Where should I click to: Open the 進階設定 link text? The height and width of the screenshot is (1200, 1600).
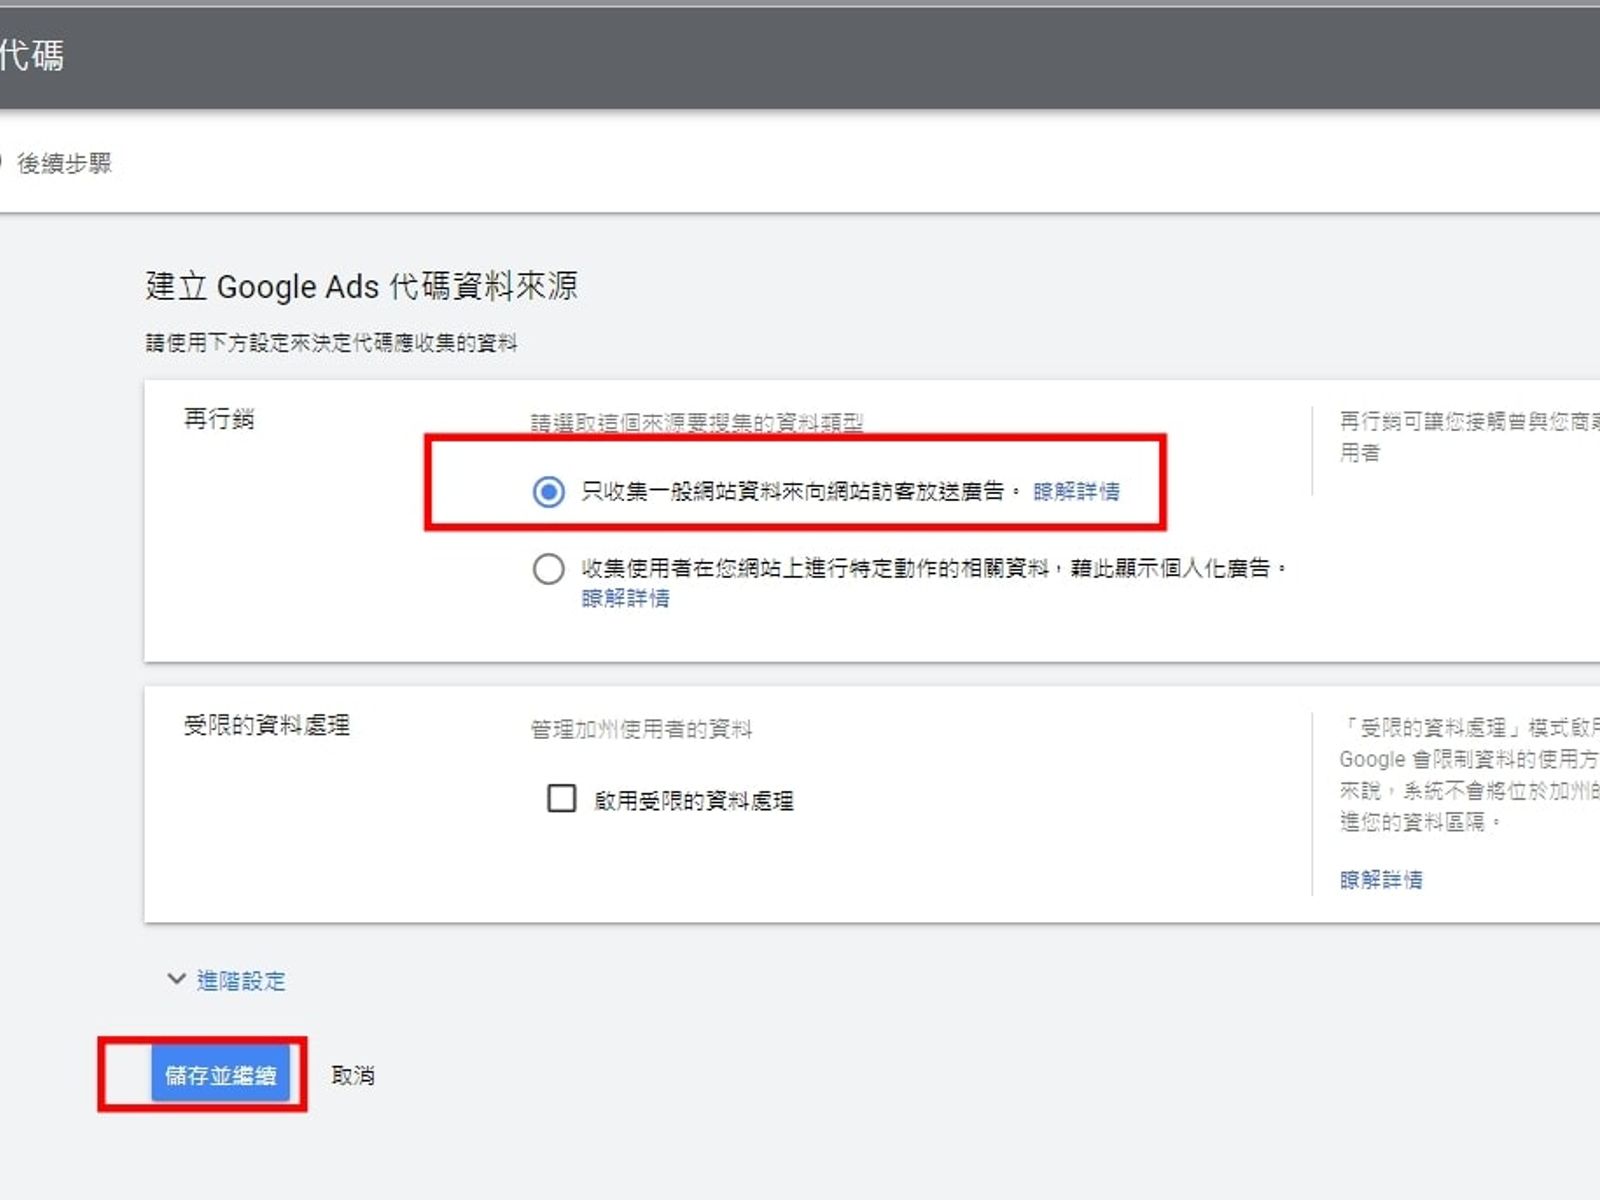coord(241,981)
